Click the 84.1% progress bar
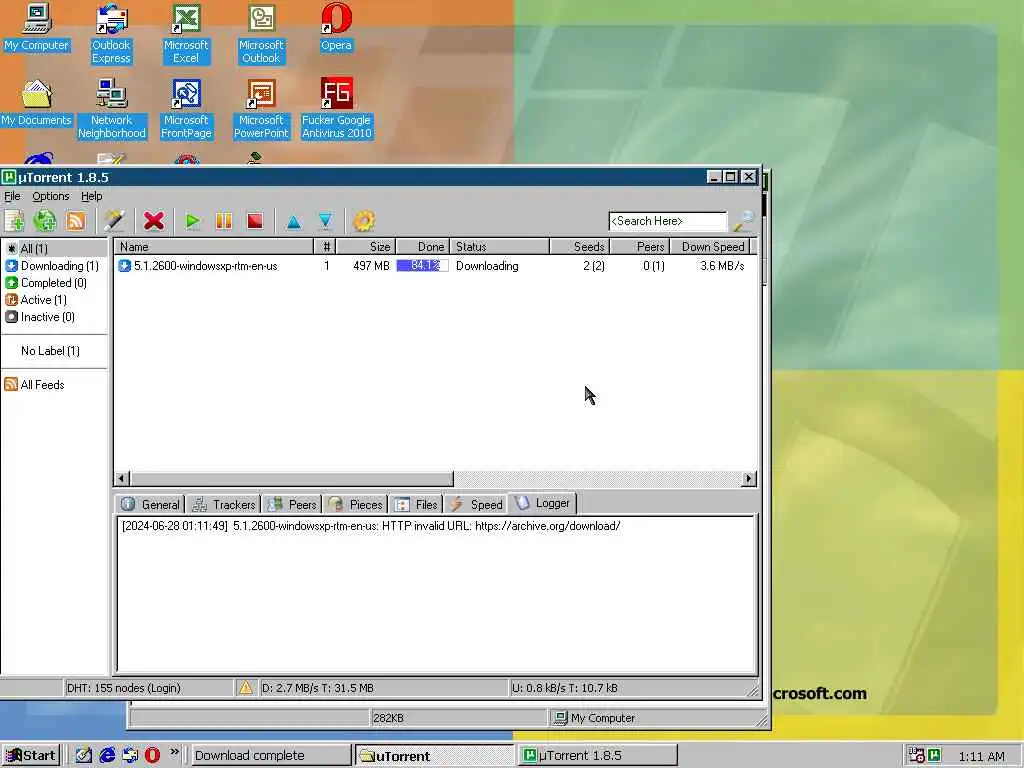The image size is (1024, 768). click(423, 266)
